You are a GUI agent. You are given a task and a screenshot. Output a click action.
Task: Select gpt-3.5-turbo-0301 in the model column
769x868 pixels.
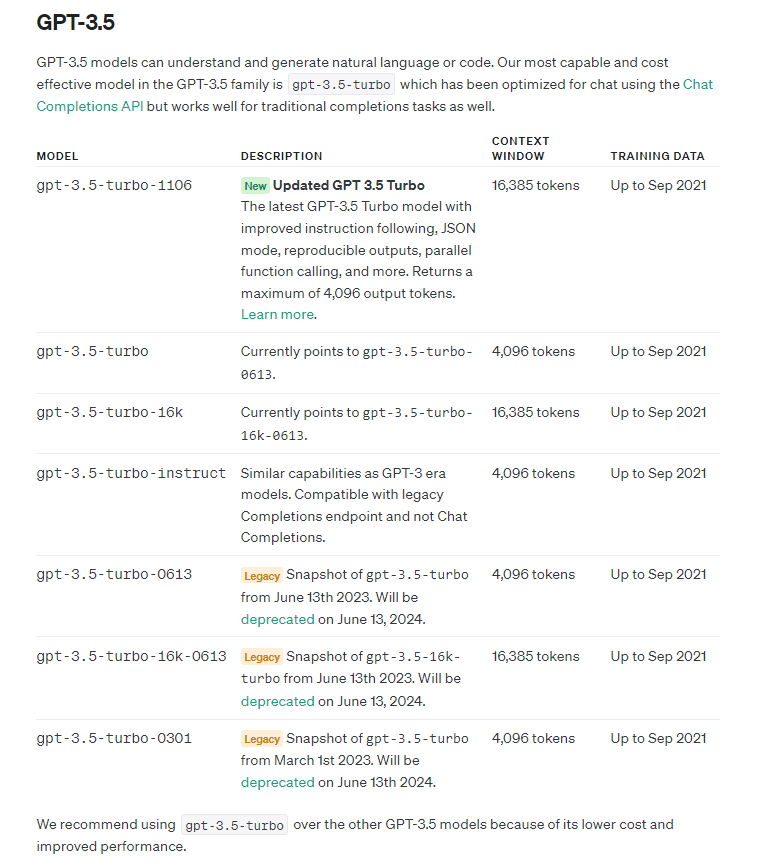point(114,739)
